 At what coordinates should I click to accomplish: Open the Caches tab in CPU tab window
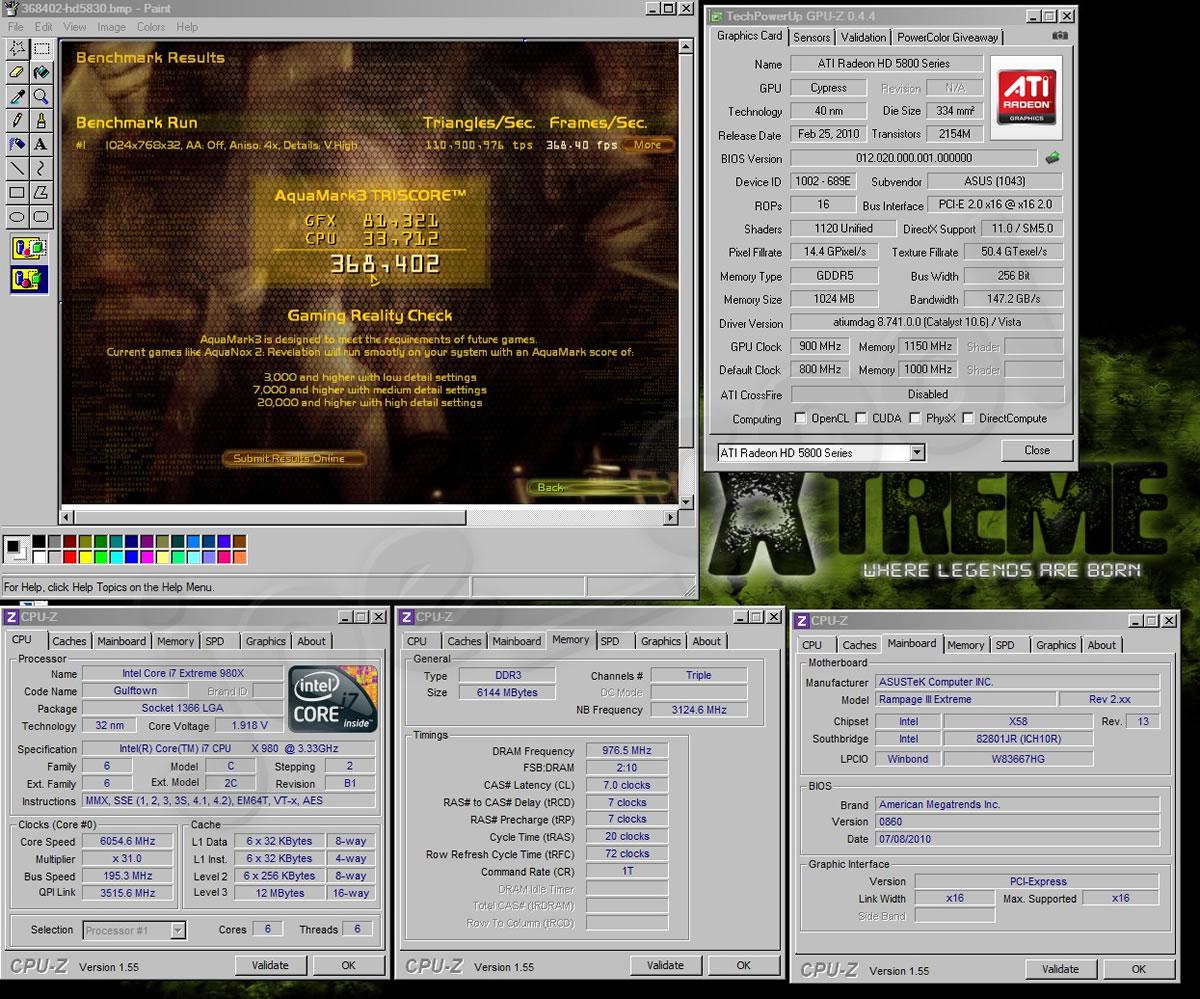[69, 641]
